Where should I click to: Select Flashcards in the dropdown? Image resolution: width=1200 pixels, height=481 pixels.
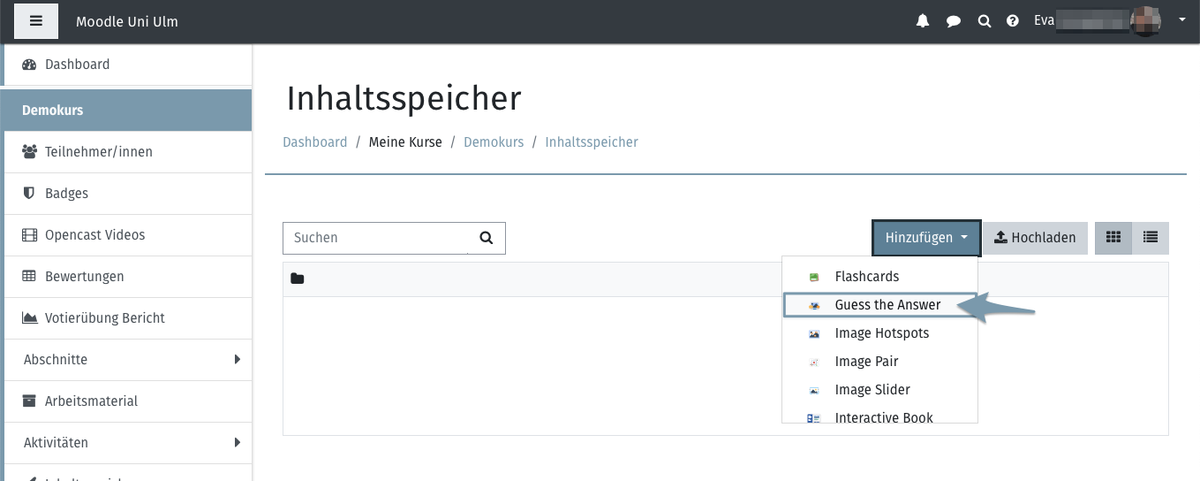click(x=866, y=277)
